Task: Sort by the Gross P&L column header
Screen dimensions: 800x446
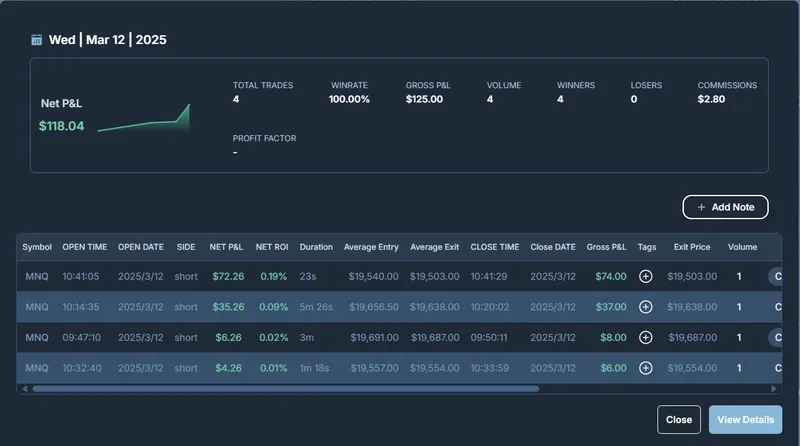Action: [x=606, y=247]
